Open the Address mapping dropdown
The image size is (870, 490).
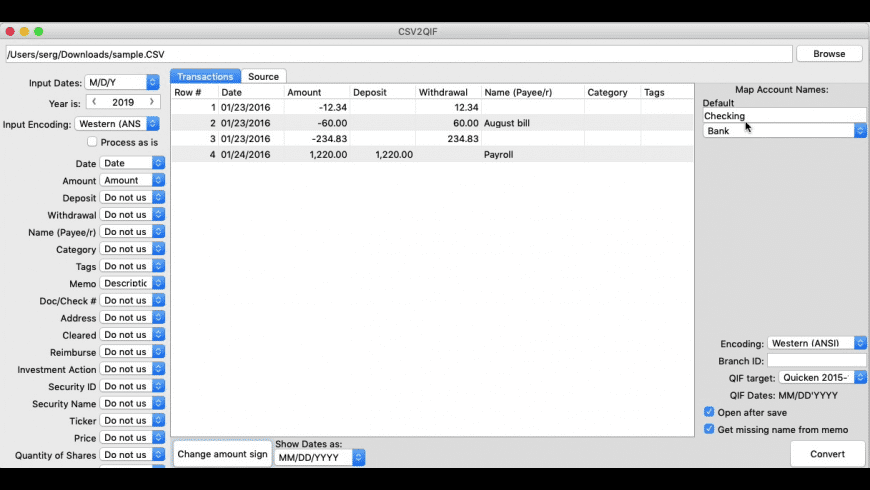click(132, 317)
